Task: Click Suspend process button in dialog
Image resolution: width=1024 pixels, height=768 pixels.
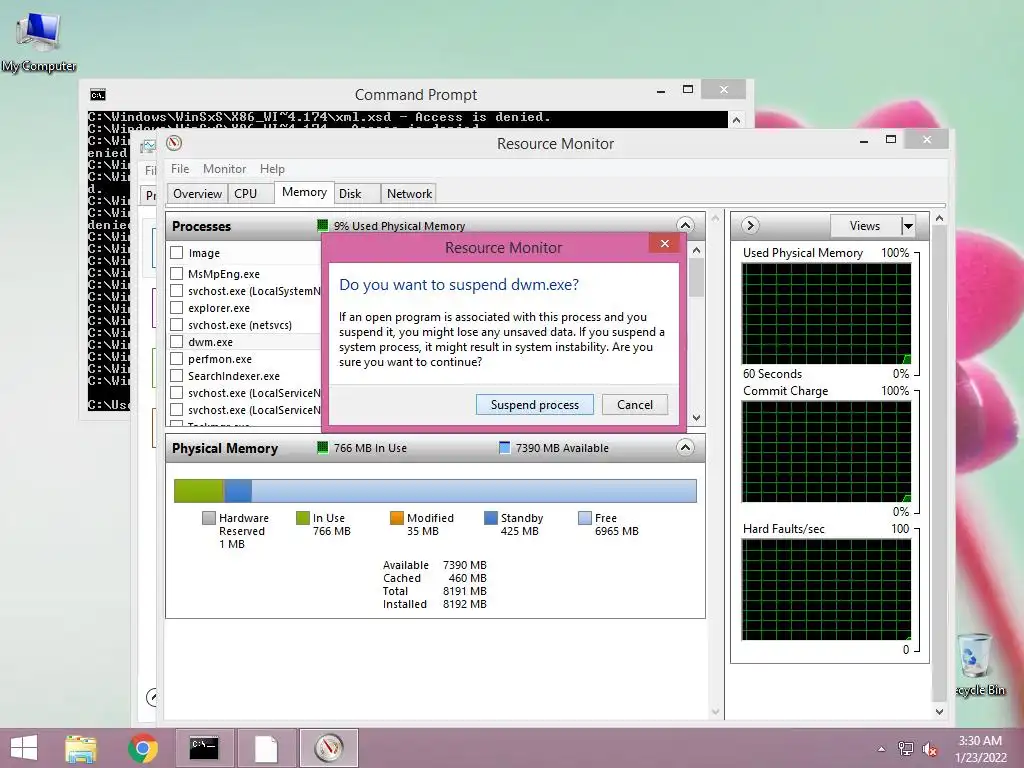Action: (534, 404)
